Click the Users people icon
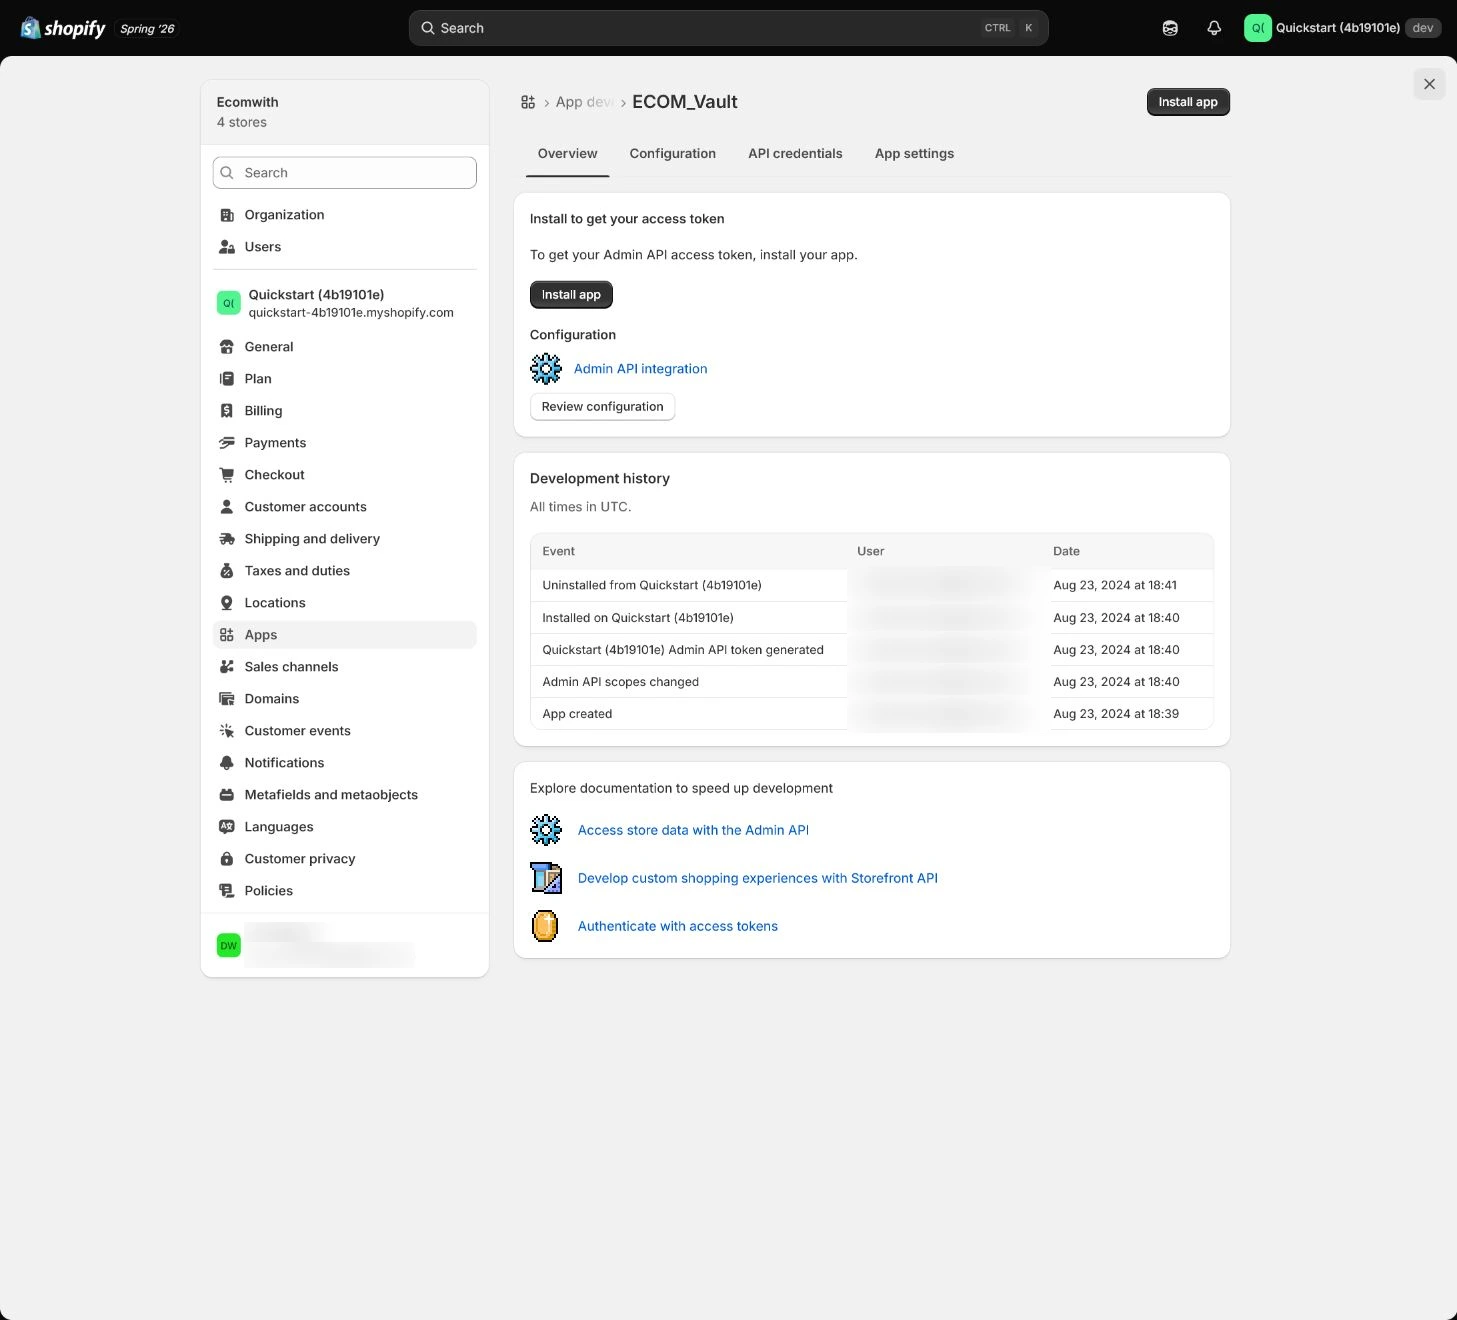This screenshot has height=1320, width=1457. coord(227,247)
